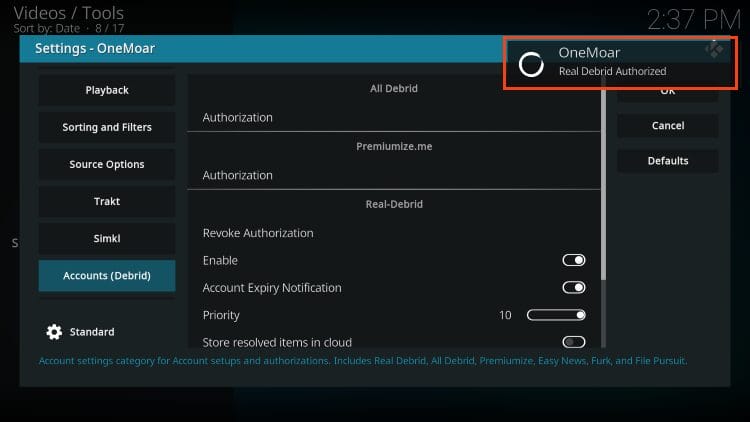Toggle Store resolved items in cloud
This screenshot has width=750, height=422.
point(574,342)
